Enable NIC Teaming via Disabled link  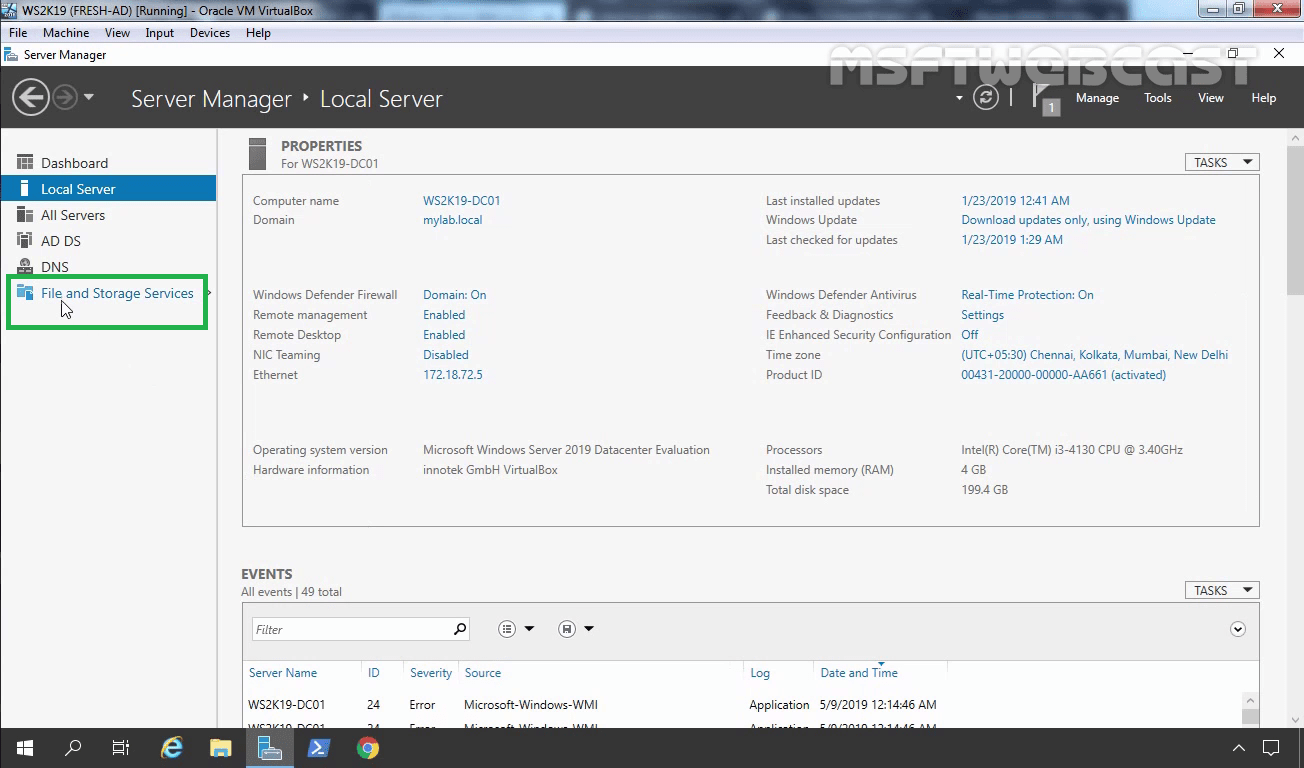coord(445,354)
